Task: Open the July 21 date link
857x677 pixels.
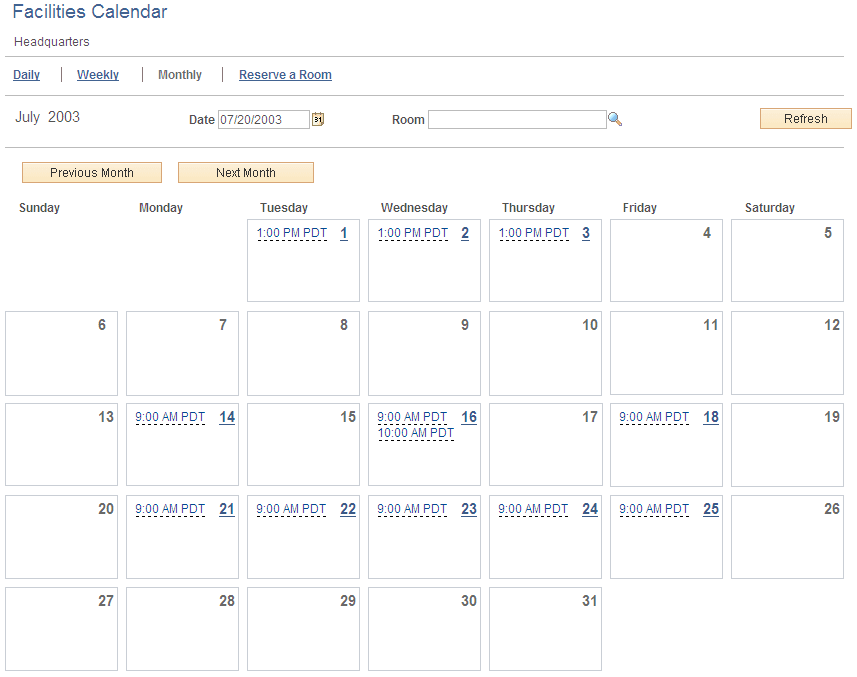Action: (226, 509)
